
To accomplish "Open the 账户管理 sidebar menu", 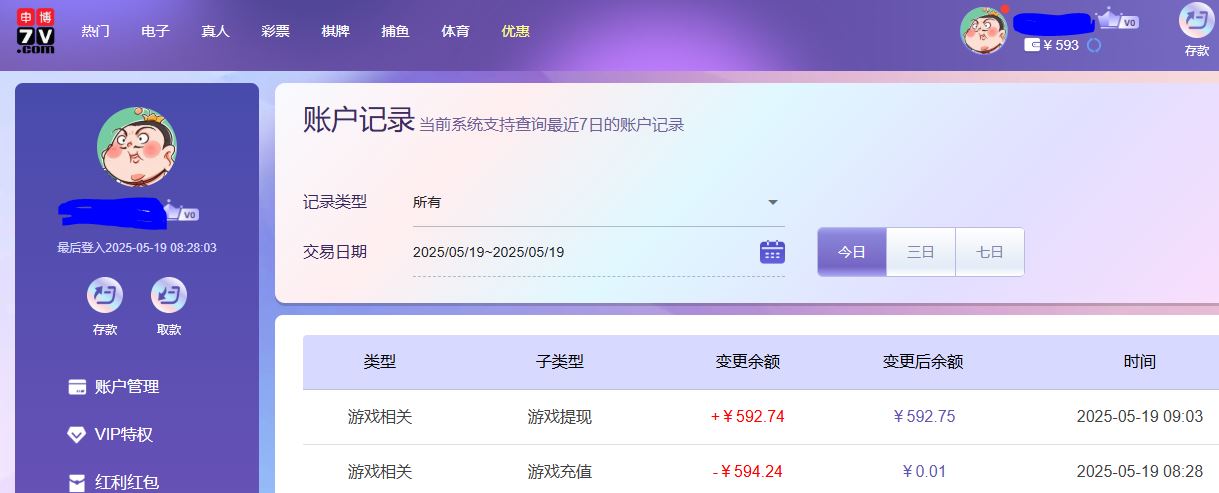I will coord(126,387).
